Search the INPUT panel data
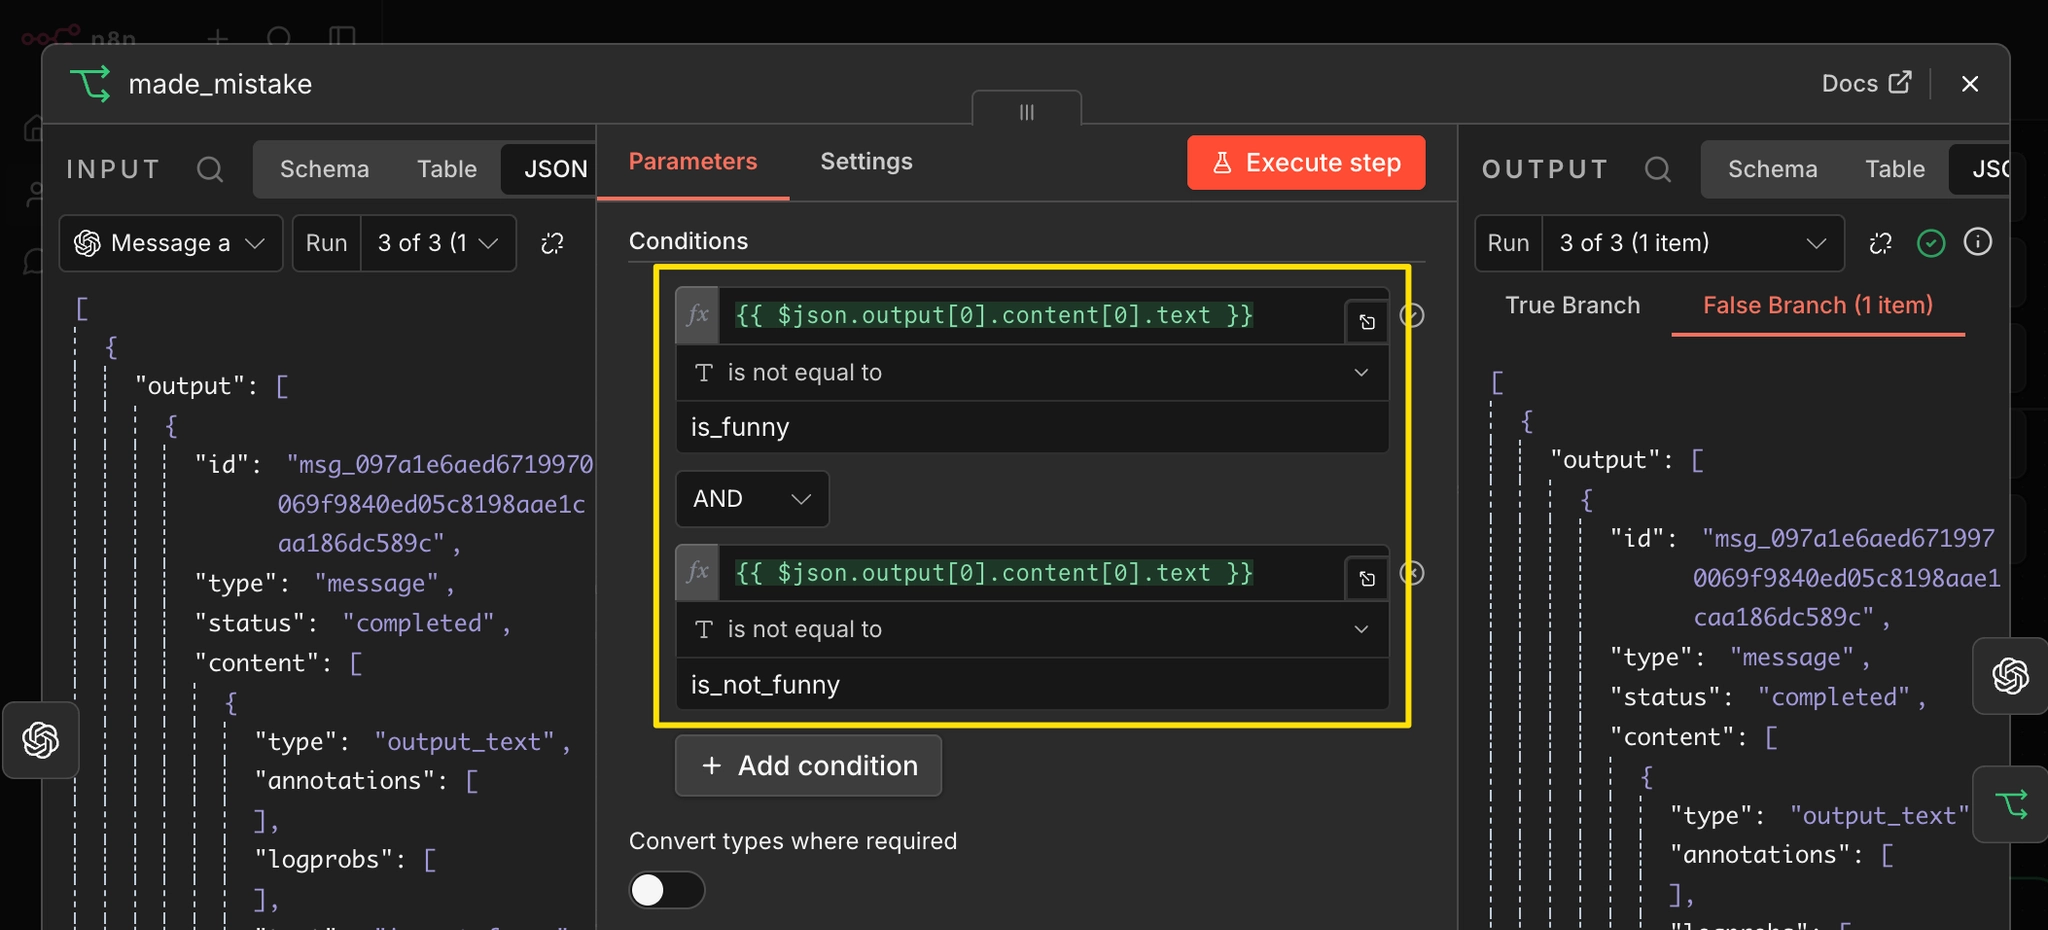Image resolution: width=2048 pixels, height=930 pixels. click(210, 169)
